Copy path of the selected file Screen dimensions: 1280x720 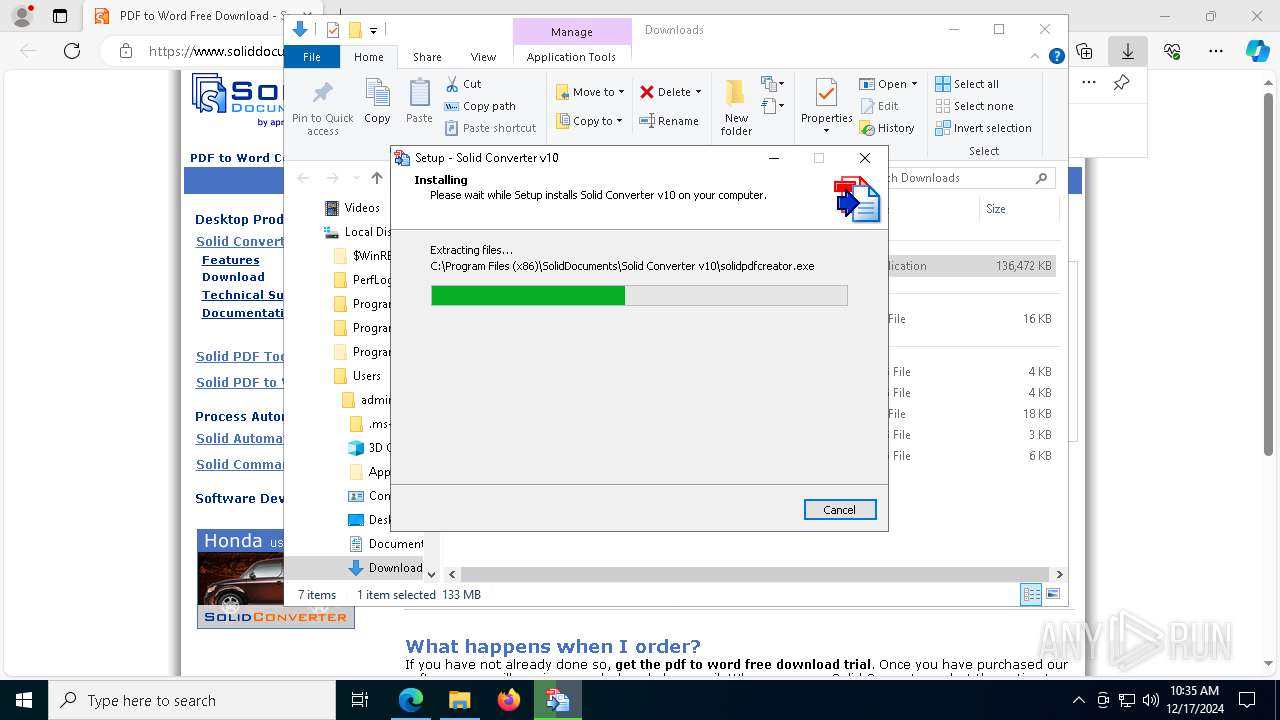[x=480, y=106]
